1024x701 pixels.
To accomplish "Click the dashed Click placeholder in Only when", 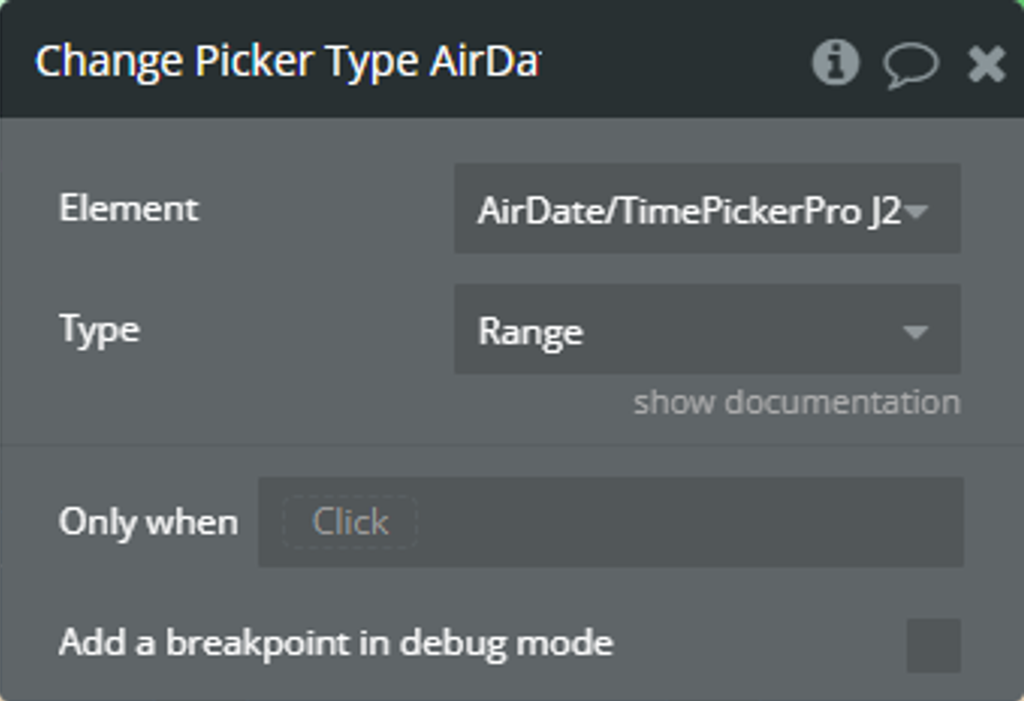I will click(x=350, y=522).
